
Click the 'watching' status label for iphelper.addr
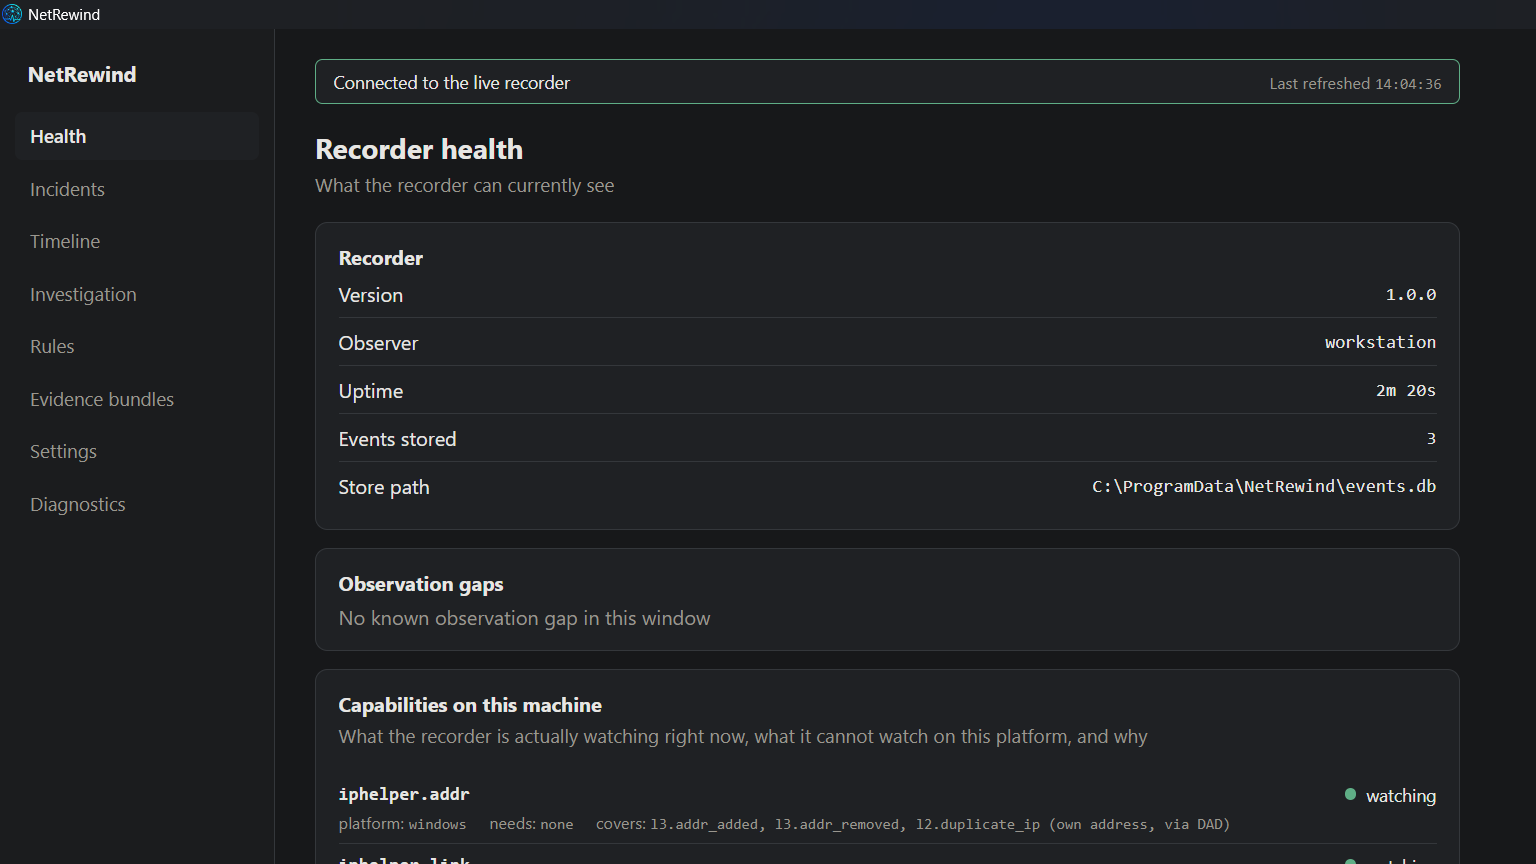pyautogui.click(x=1401, y=796)
